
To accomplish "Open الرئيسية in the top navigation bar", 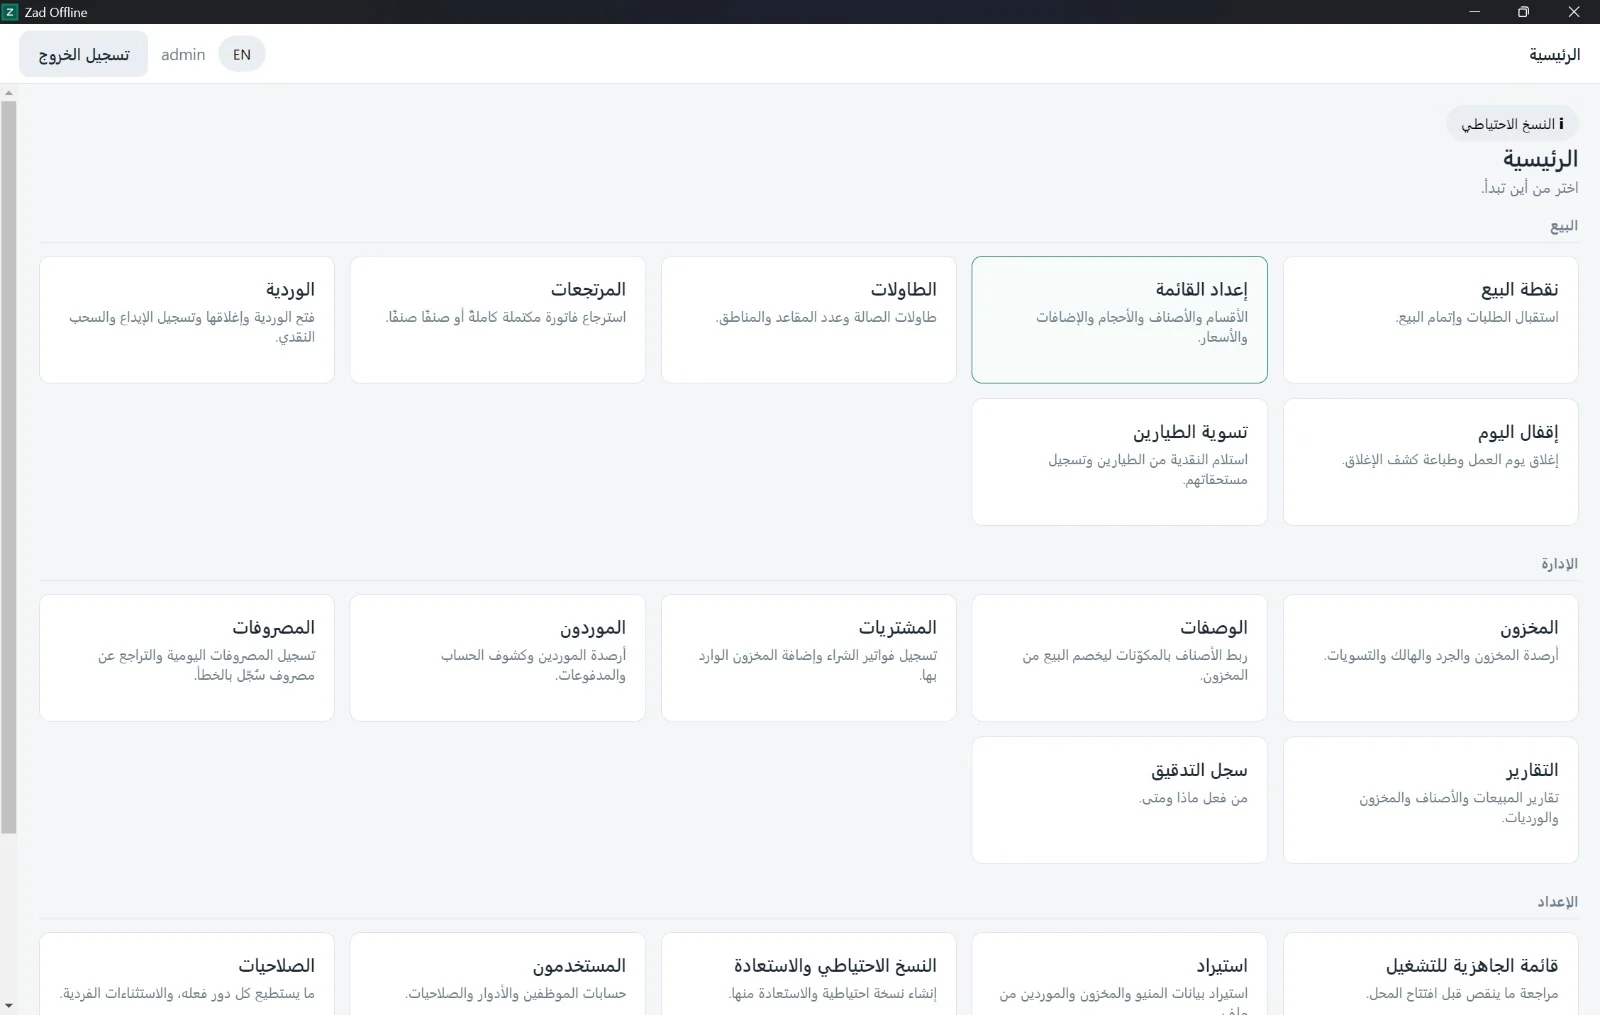I will point(1554,54).
